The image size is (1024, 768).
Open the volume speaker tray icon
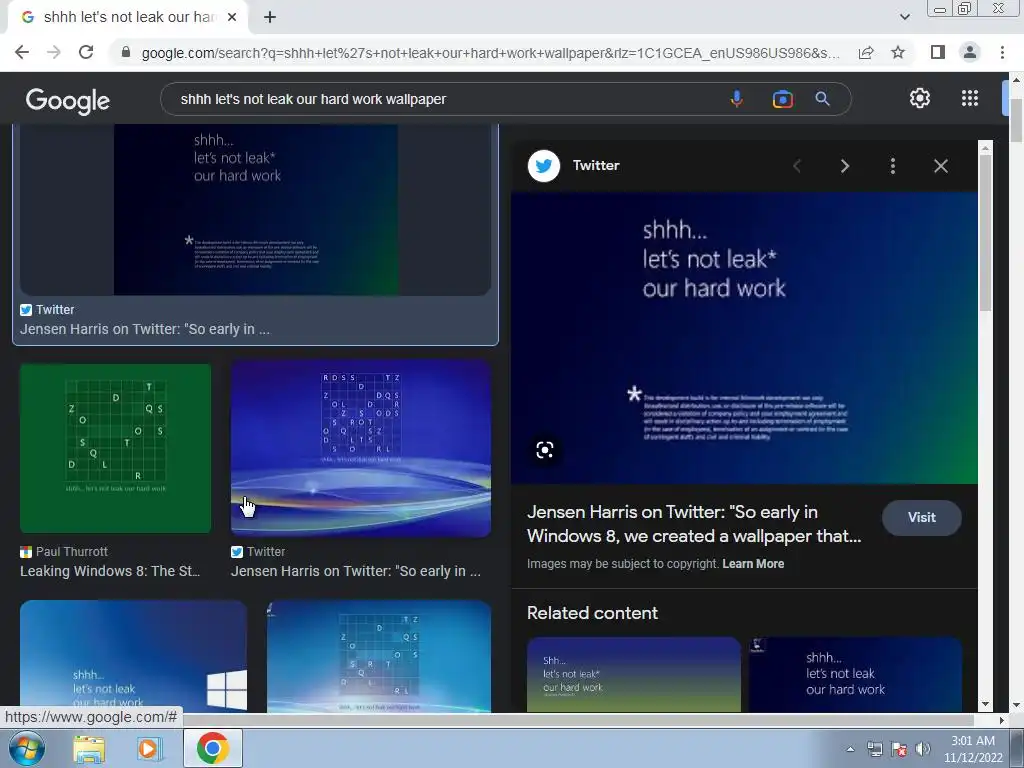(x=922, y=749)
